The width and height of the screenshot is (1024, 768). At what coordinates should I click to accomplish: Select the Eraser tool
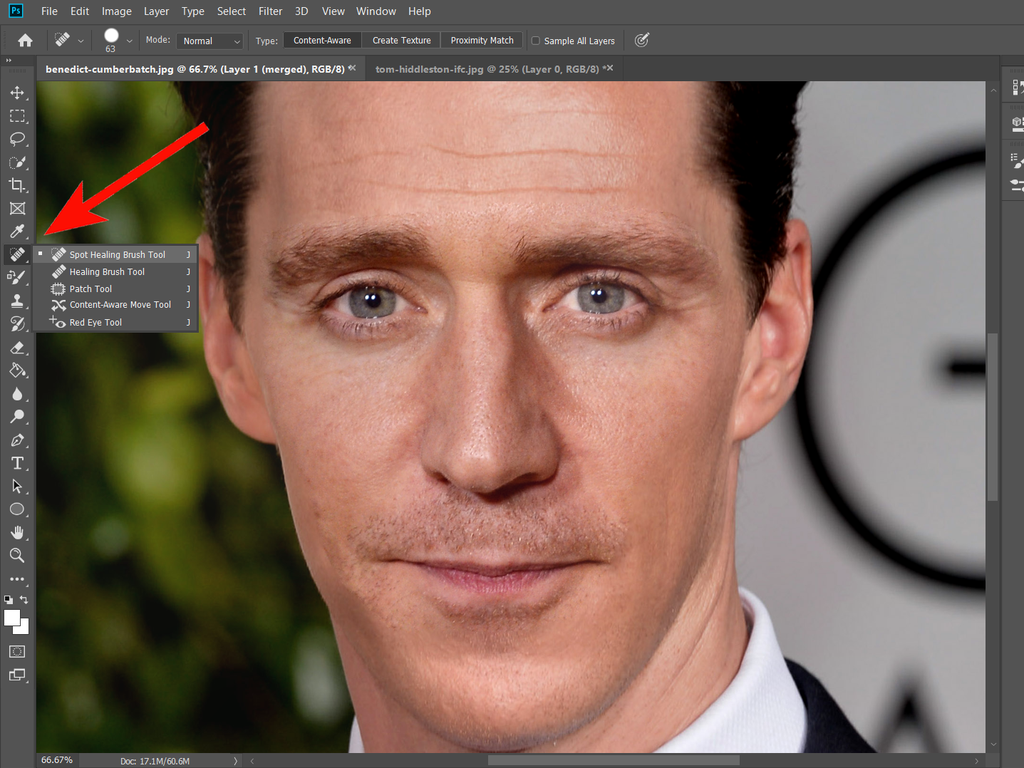(17, 347)
